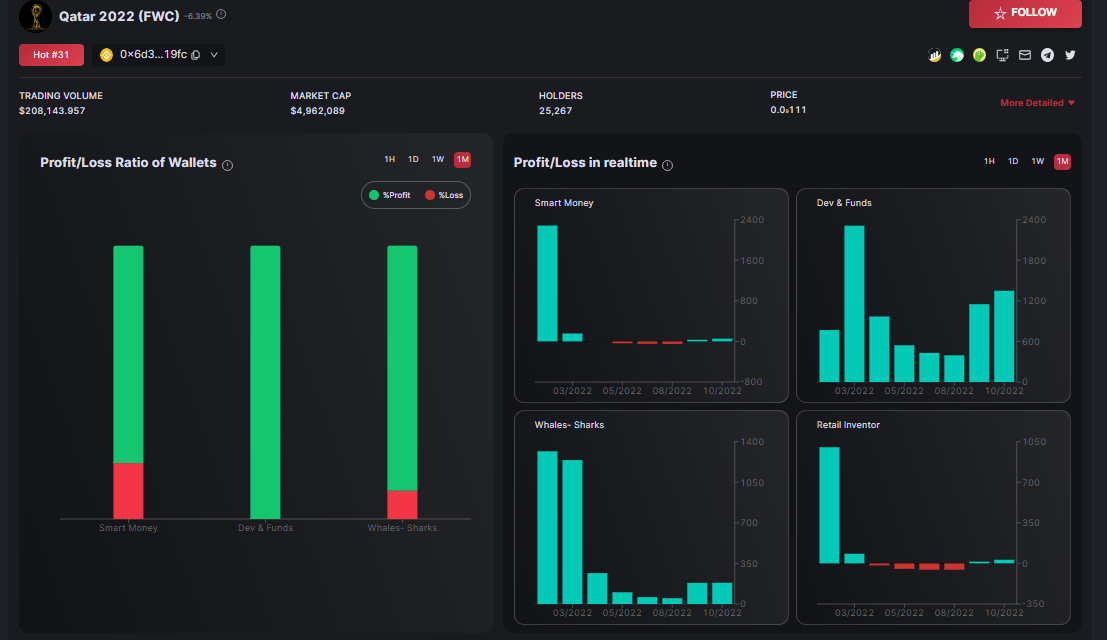This screenshot has height=640, width=1107.
Task: Select 1D tab in wallet ratio chart
Action: click(413, 159)
